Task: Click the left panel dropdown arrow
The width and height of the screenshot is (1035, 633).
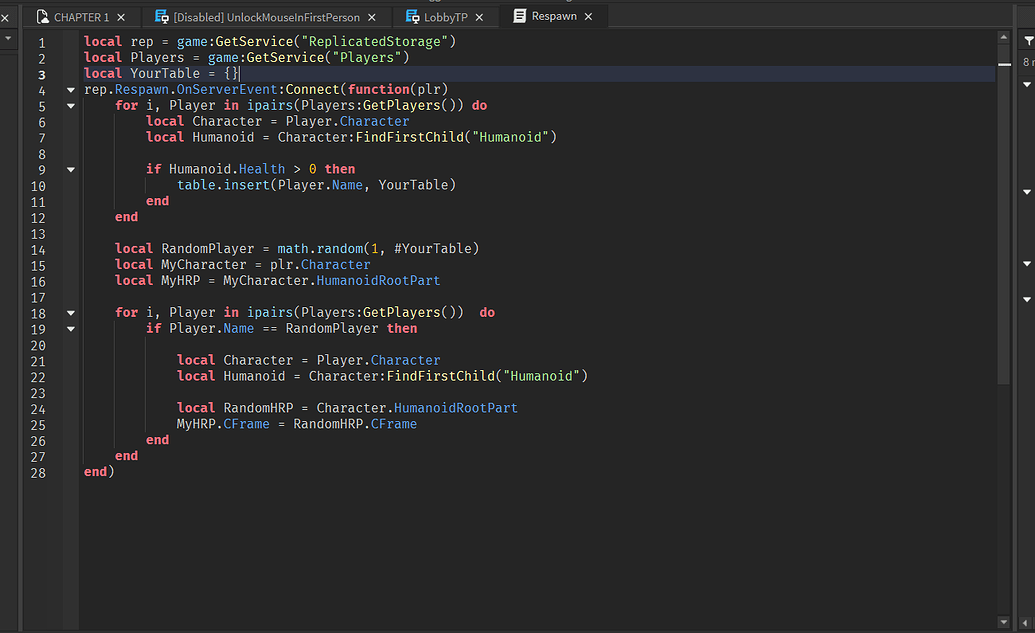Action: [8, 38]
